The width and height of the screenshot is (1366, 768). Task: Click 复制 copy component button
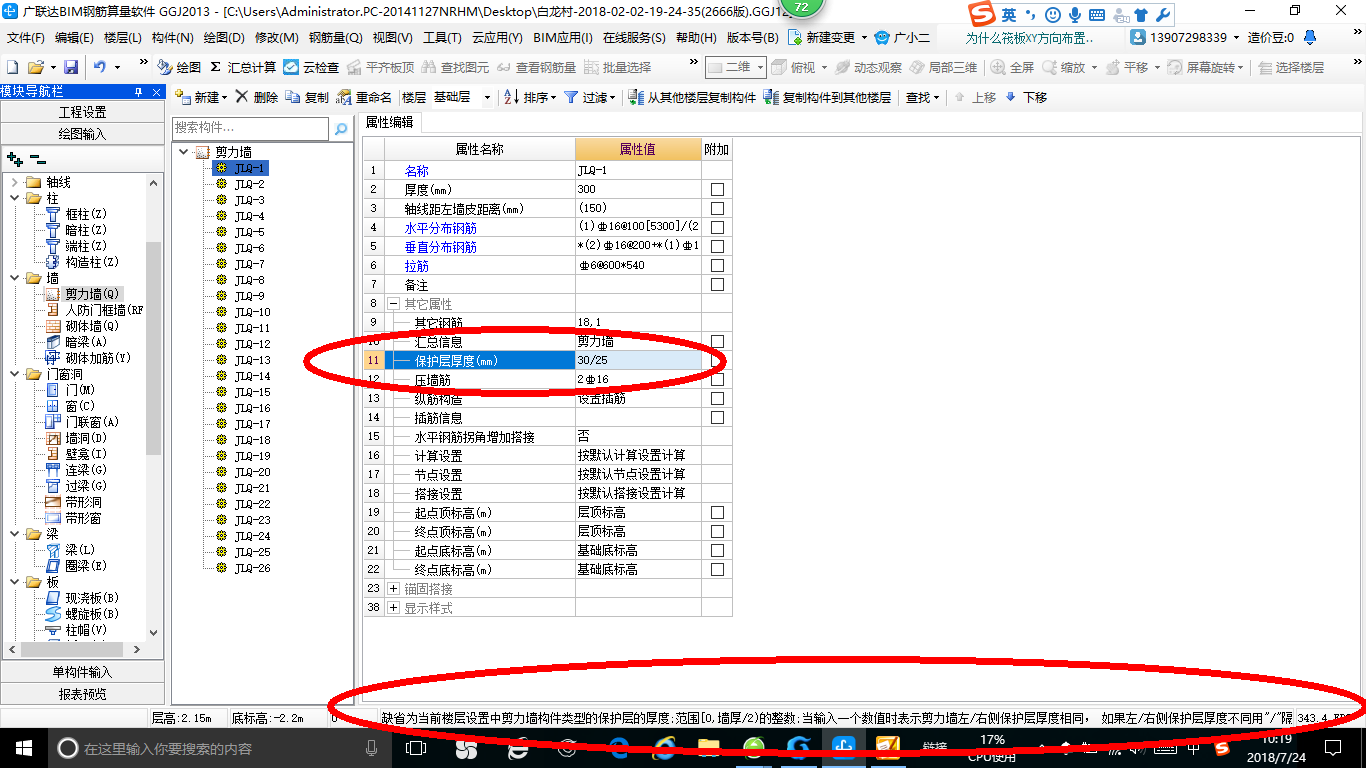307,97
